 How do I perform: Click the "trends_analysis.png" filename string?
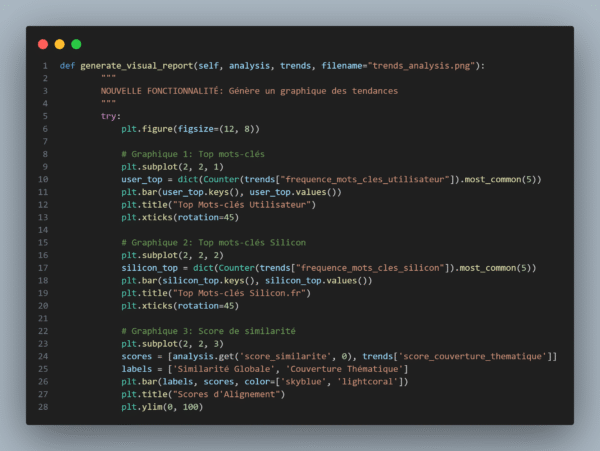click(x=423, y=66)
